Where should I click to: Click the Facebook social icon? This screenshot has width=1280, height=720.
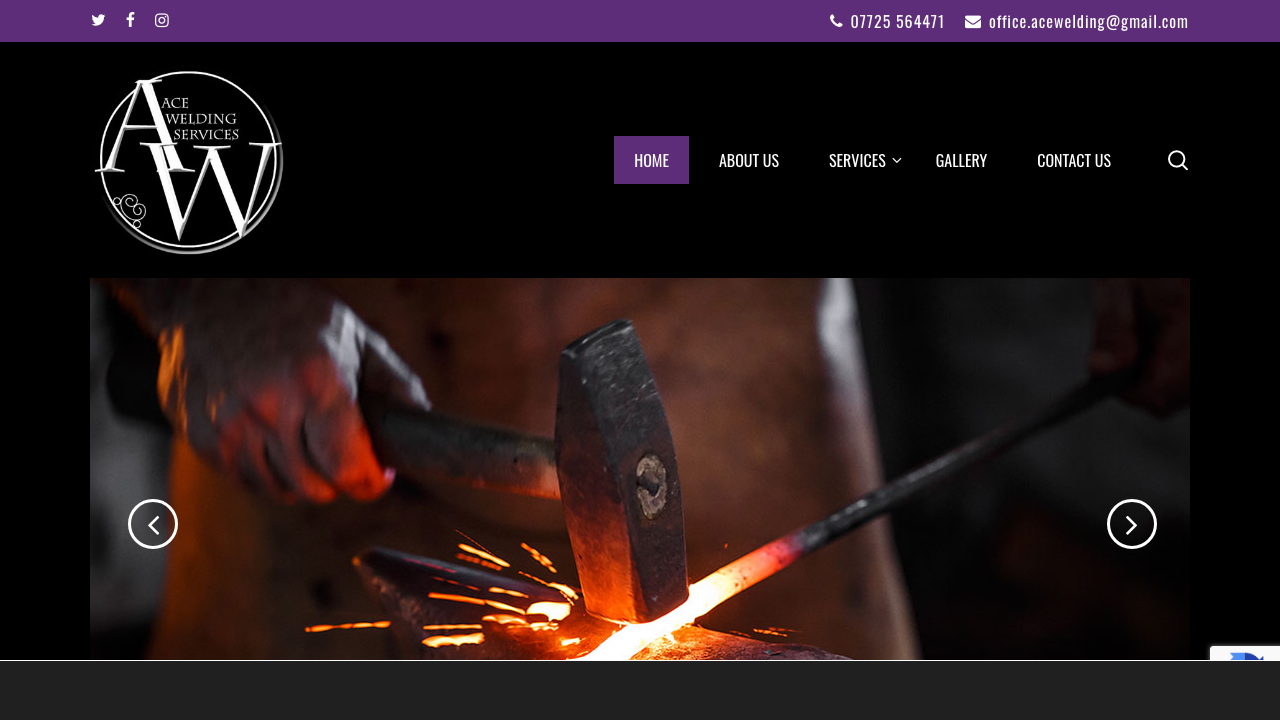point(128,18)
